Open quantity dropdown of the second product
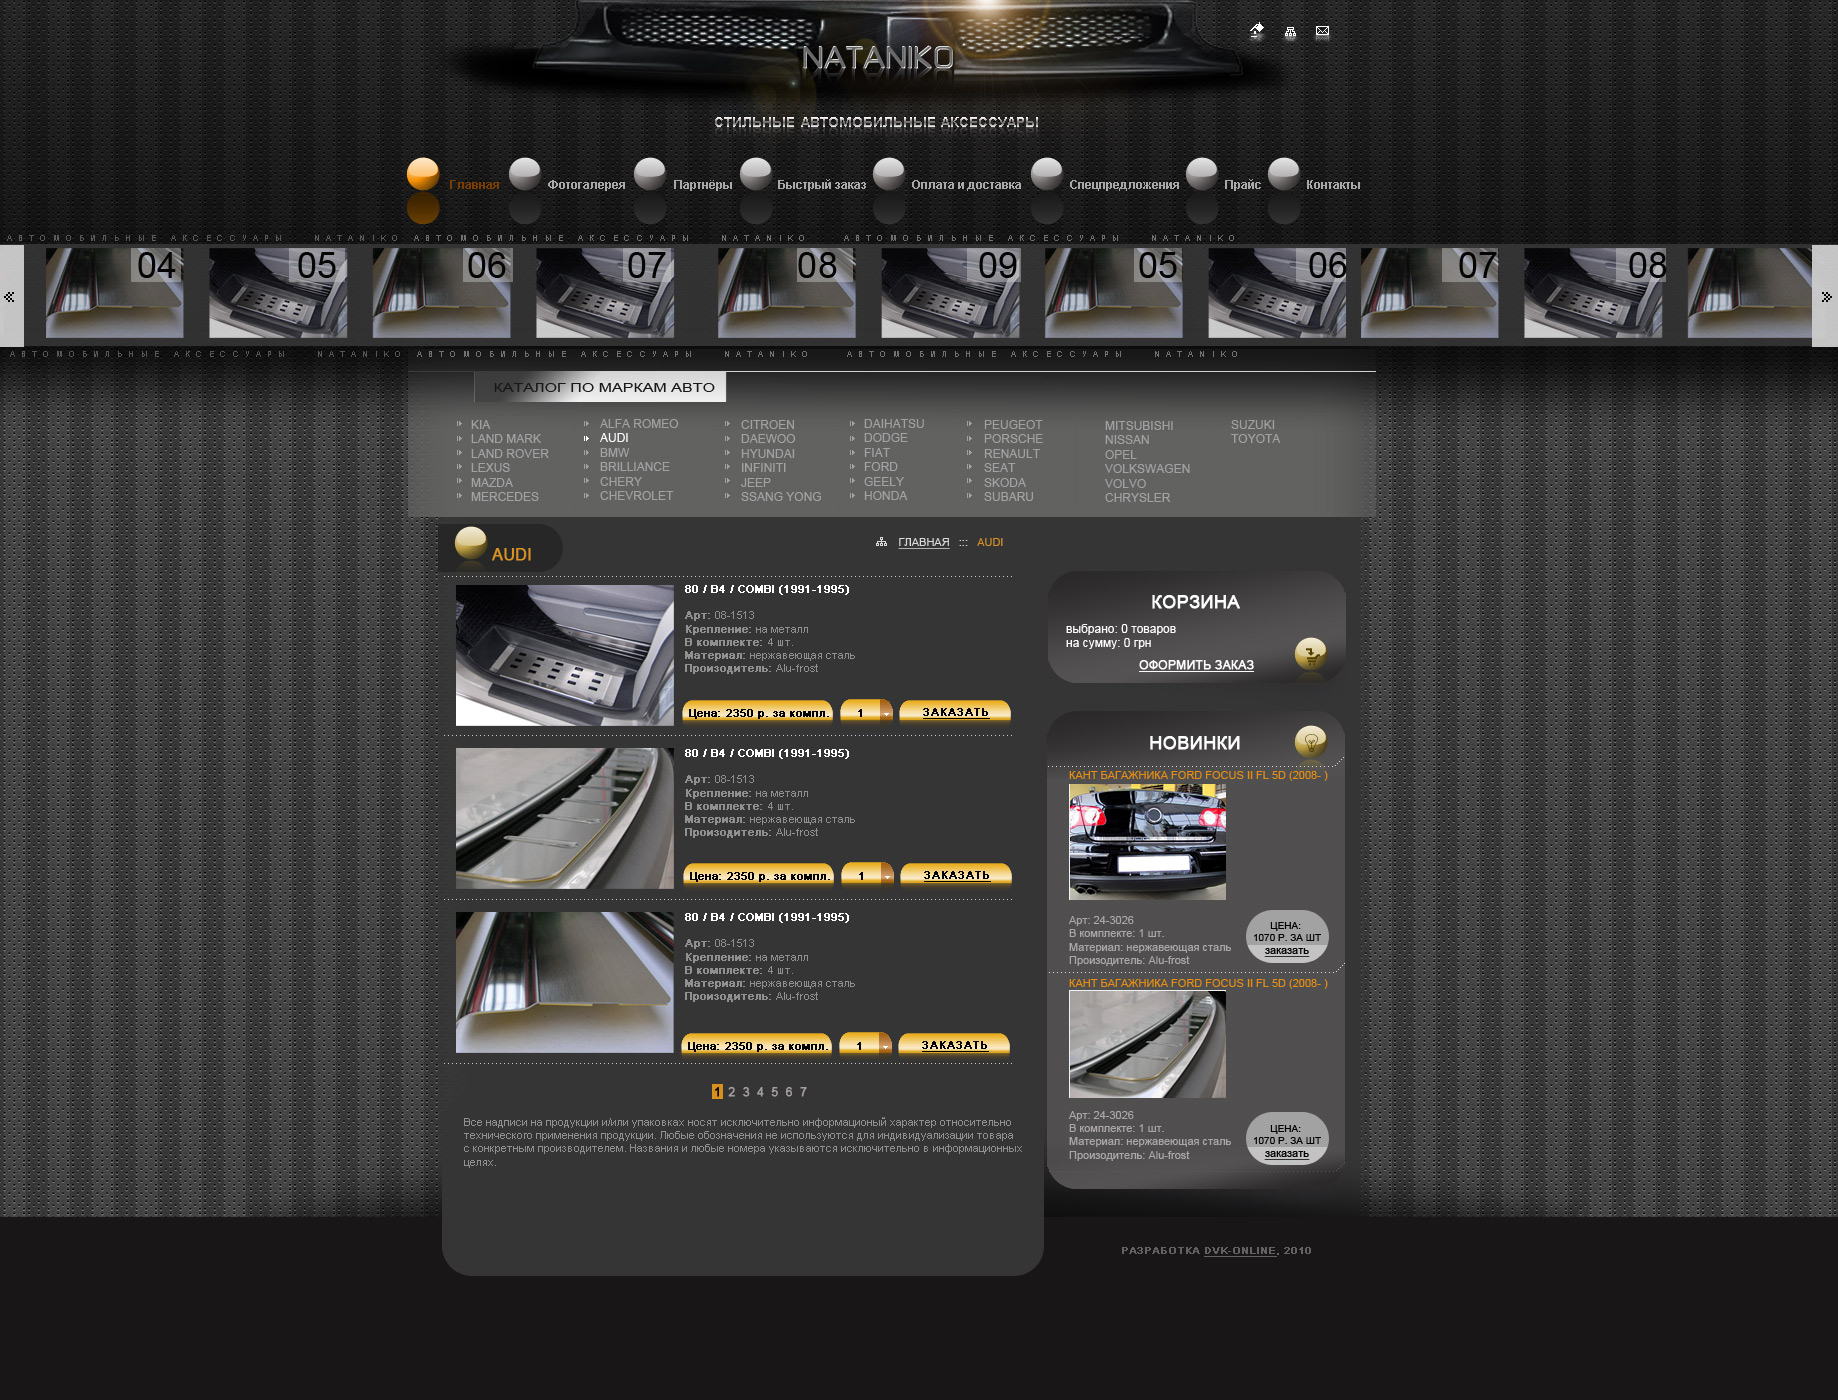This screenshot has width=1838, height=1400. click(887, 875)
